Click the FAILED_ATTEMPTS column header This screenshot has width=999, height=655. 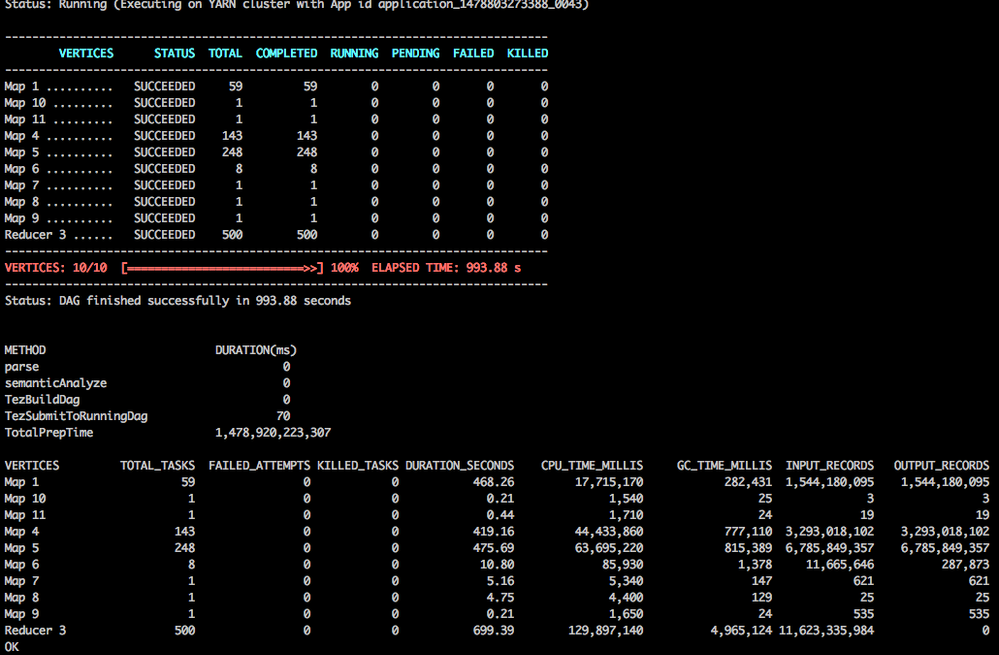259,466
